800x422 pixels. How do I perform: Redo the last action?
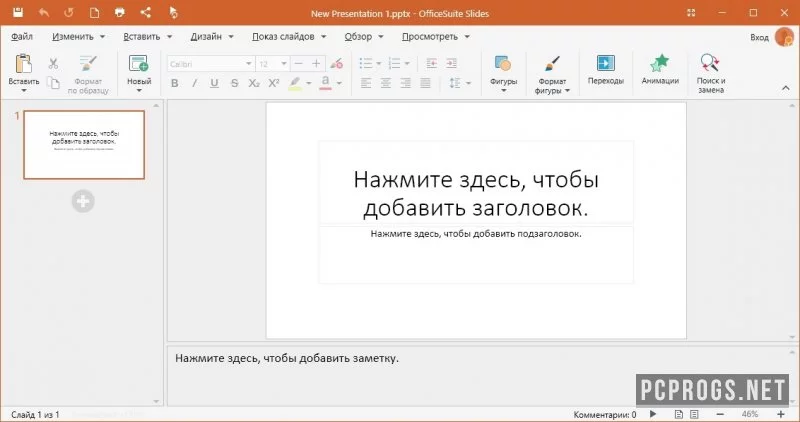[69, 12]
